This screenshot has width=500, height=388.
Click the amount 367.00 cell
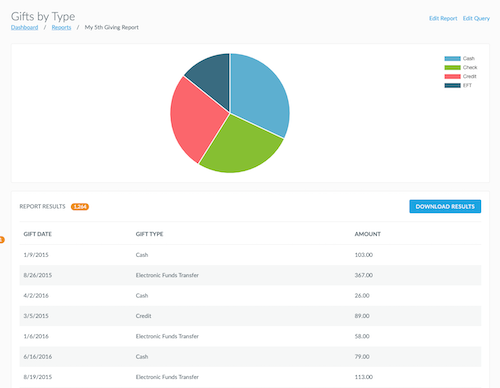(x=364, y=275)
